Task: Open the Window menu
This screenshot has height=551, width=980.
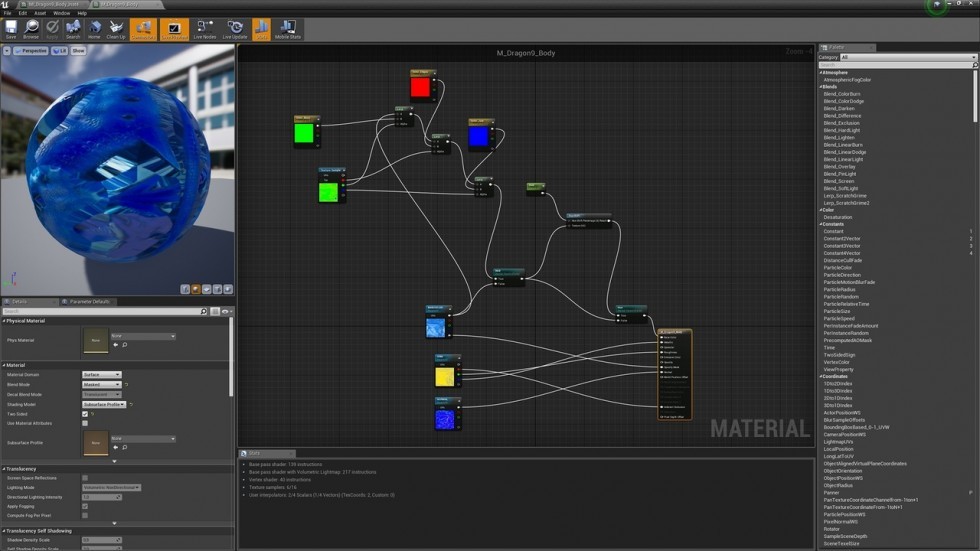Action: coord(61,13)
